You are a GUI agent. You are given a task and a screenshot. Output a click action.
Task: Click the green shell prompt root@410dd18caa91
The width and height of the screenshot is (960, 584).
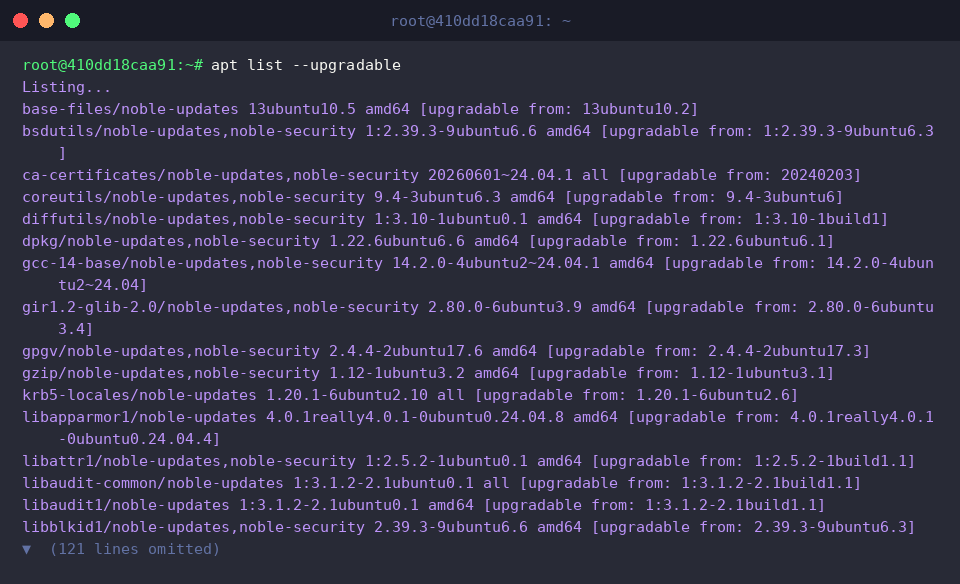pos(113,65)
